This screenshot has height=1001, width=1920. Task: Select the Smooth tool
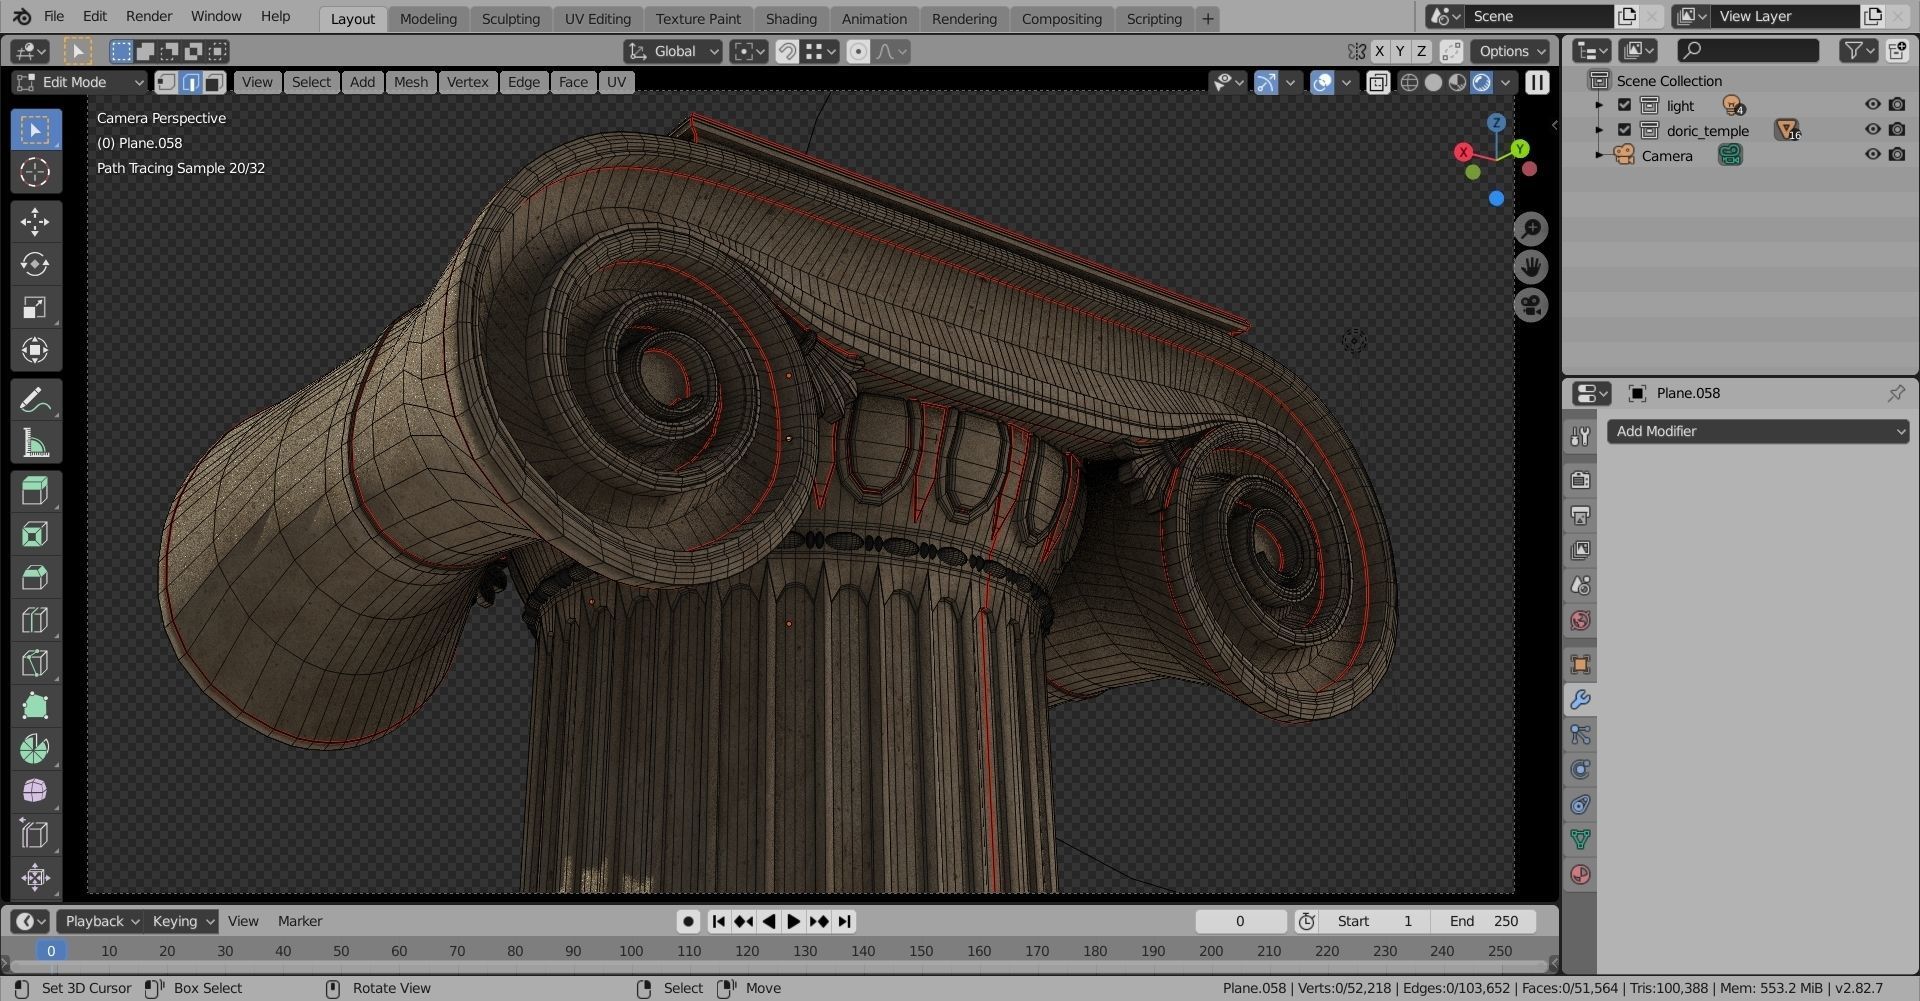35,791
